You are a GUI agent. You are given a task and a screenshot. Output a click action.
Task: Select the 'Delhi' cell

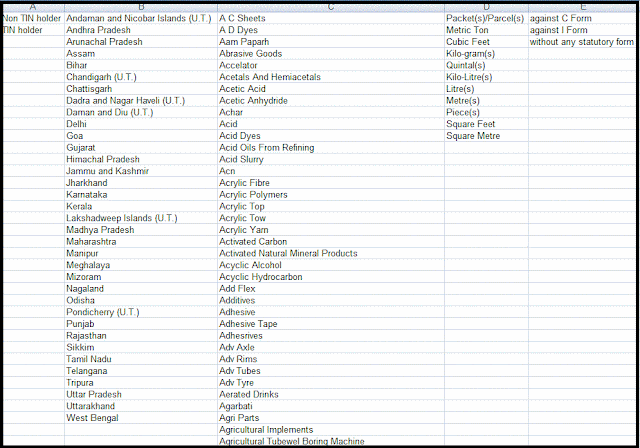[x=141, y=124]
